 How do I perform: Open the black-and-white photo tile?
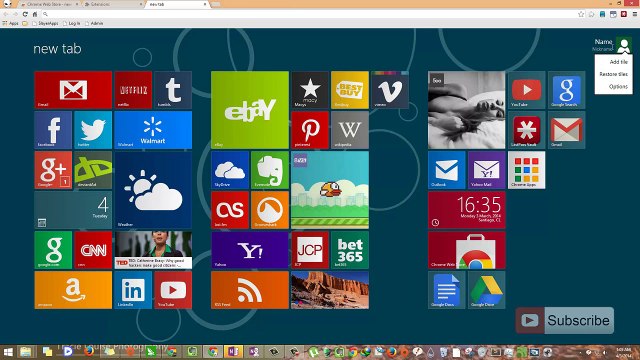[x=467, y=110]
